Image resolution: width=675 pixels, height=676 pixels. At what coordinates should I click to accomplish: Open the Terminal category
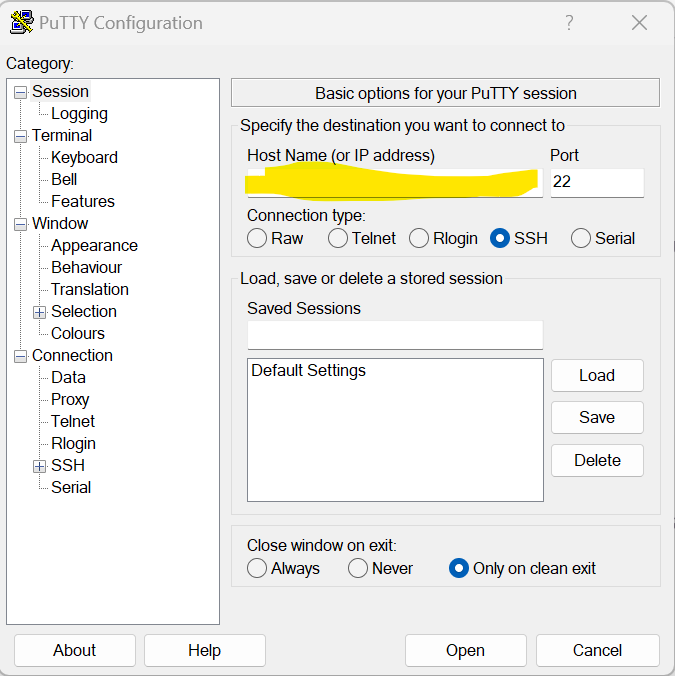[62, 135]
